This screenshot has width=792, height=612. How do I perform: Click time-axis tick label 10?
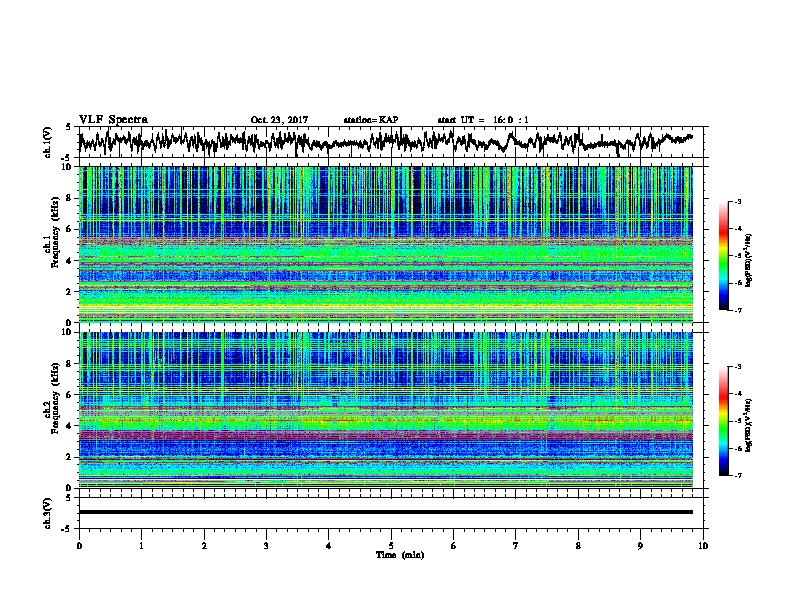[703, 546]
